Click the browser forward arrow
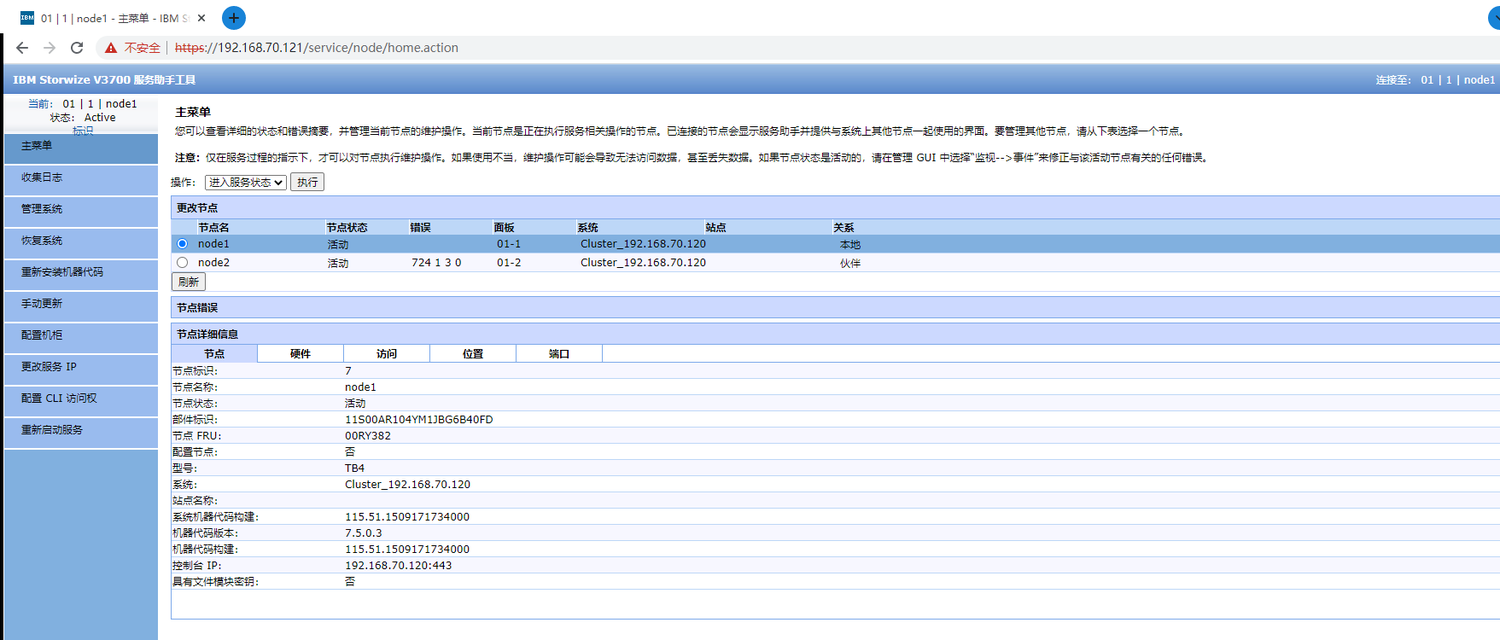This screenshot has height=640, width=1500. click(49, 48)
